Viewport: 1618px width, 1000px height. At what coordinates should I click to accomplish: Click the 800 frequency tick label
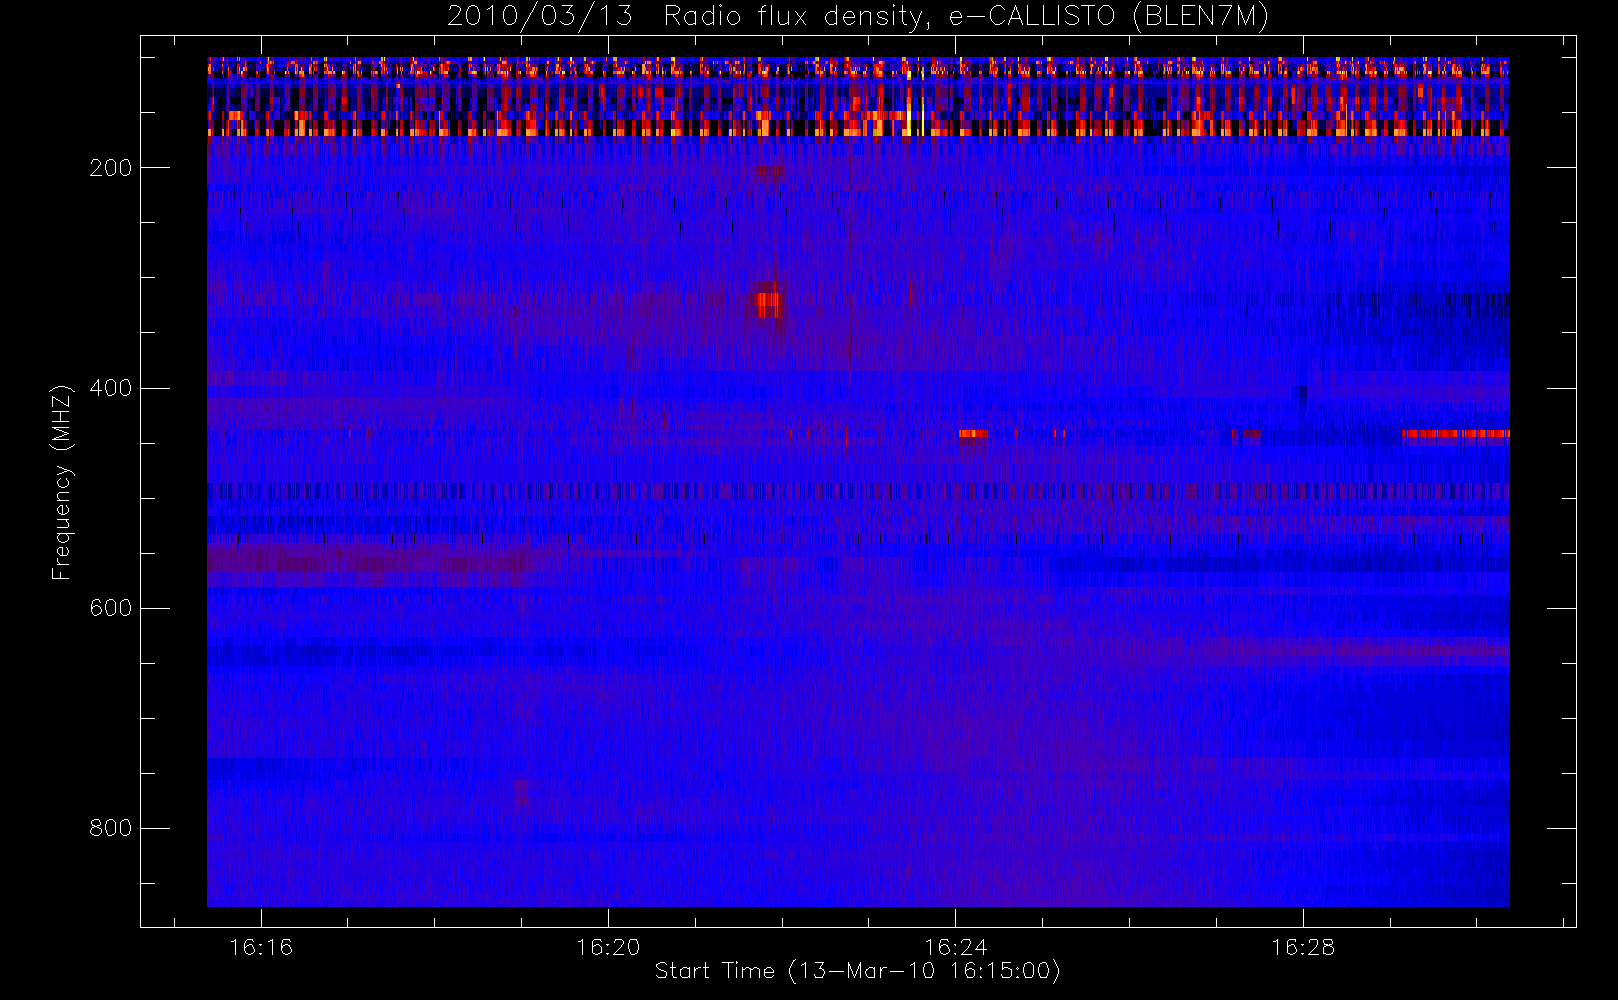[x=110, y=828]
